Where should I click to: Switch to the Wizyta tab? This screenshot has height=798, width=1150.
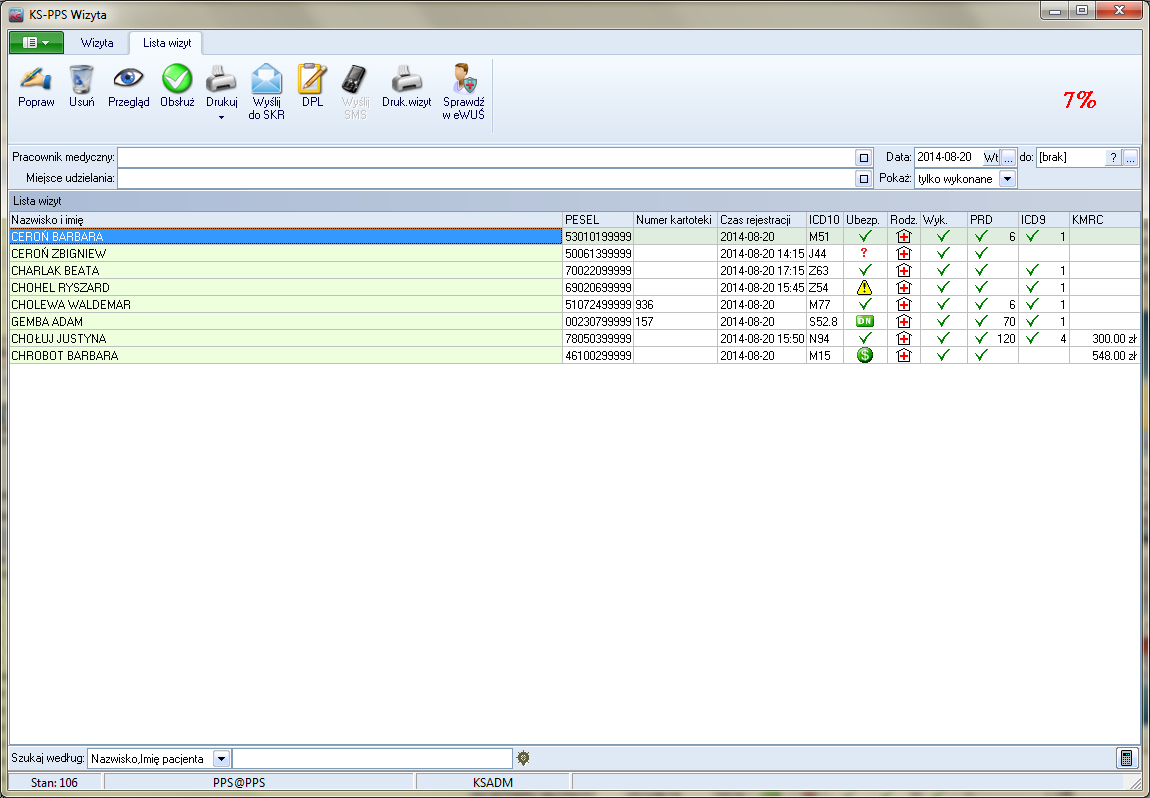[x=97, y=43]
